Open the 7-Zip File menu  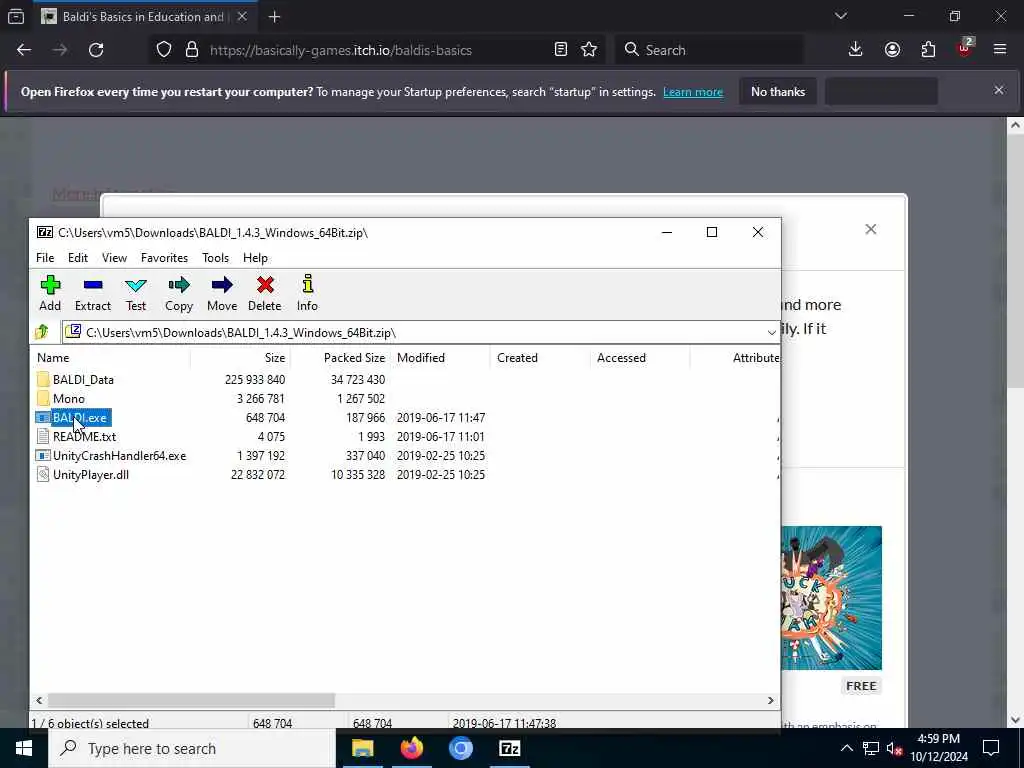click(45, 258)
